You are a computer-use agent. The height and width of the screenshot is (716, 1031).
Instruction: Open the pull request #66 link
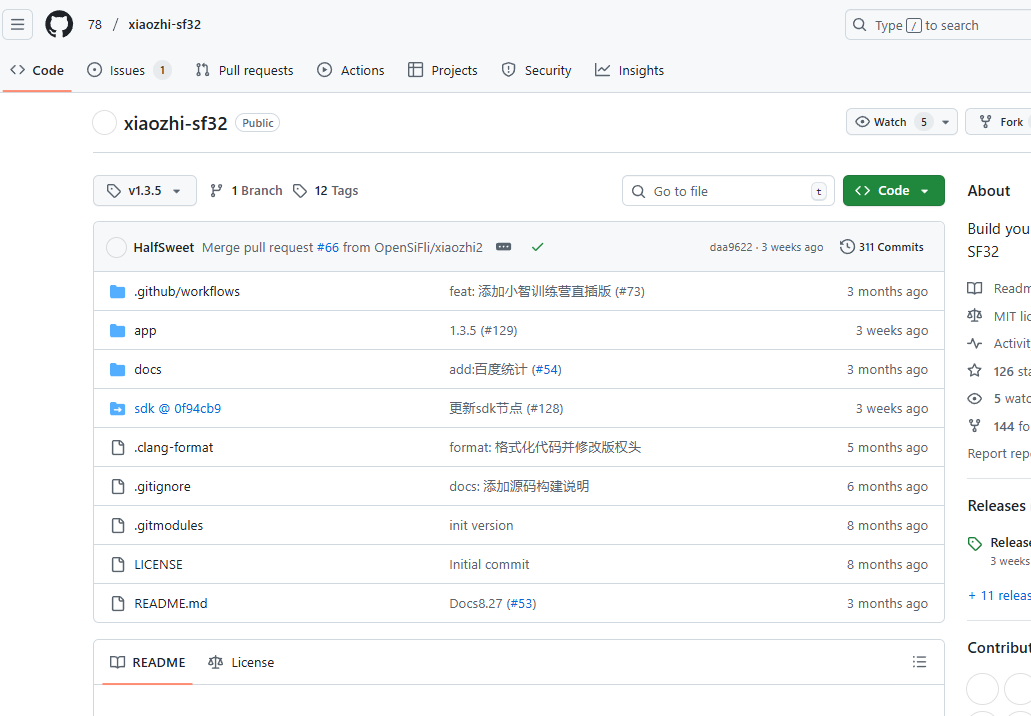pos(328,247)
